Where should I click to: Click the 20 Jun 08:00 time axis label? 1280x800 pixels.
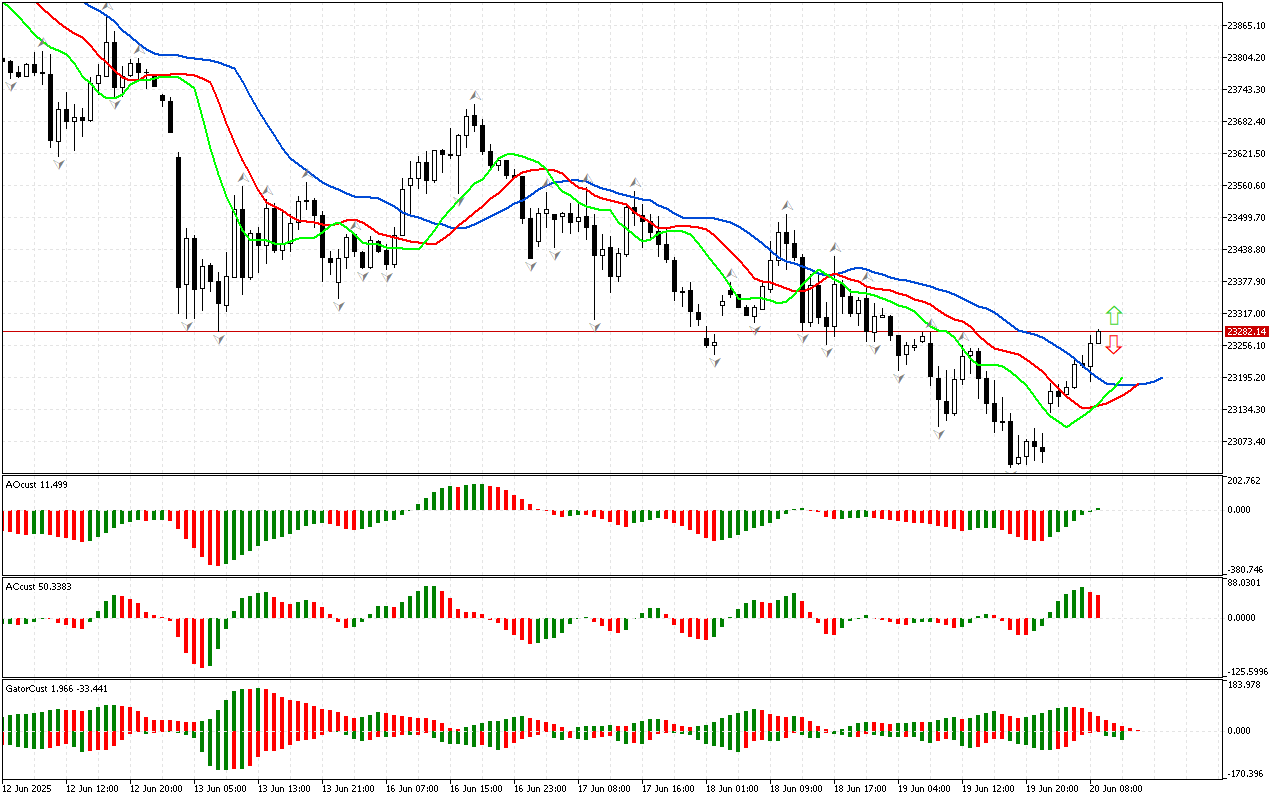[x=1117, y=788]
